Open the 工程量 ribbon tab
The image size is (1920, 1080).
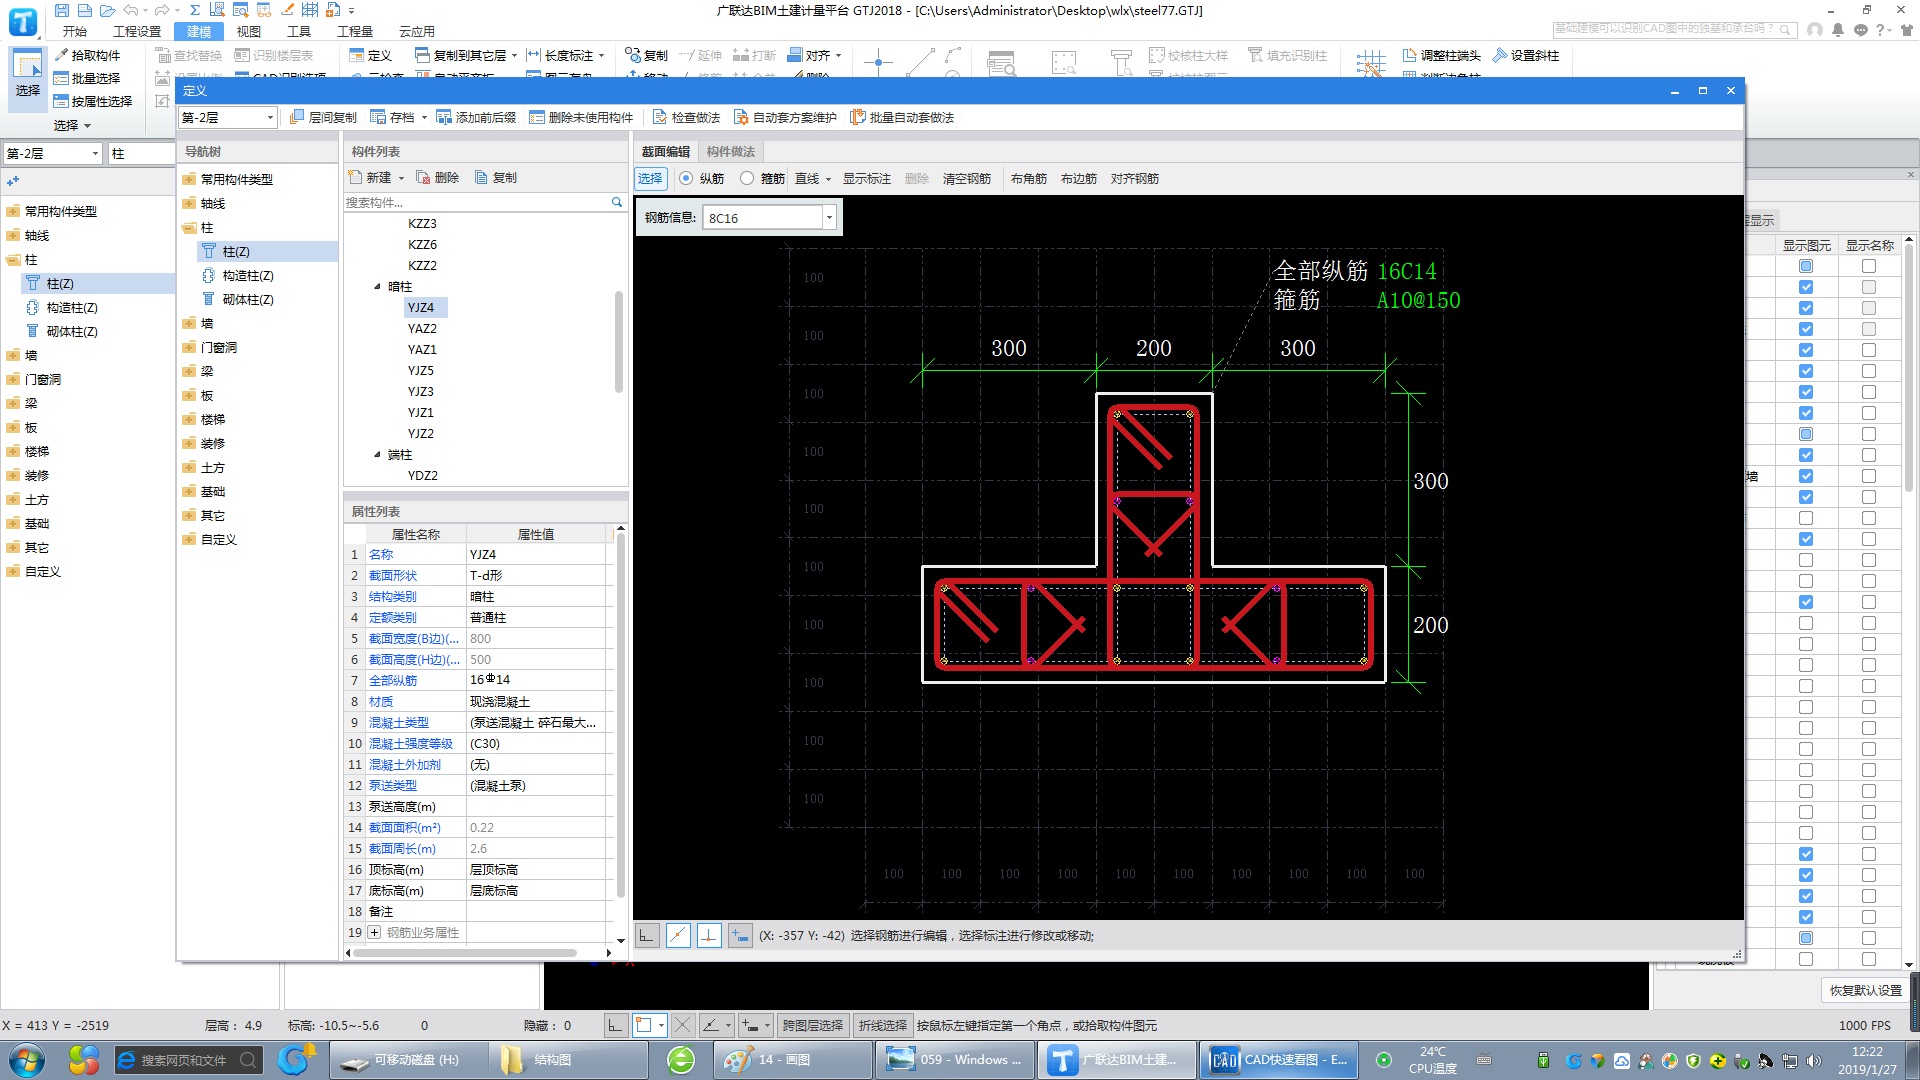354,31
